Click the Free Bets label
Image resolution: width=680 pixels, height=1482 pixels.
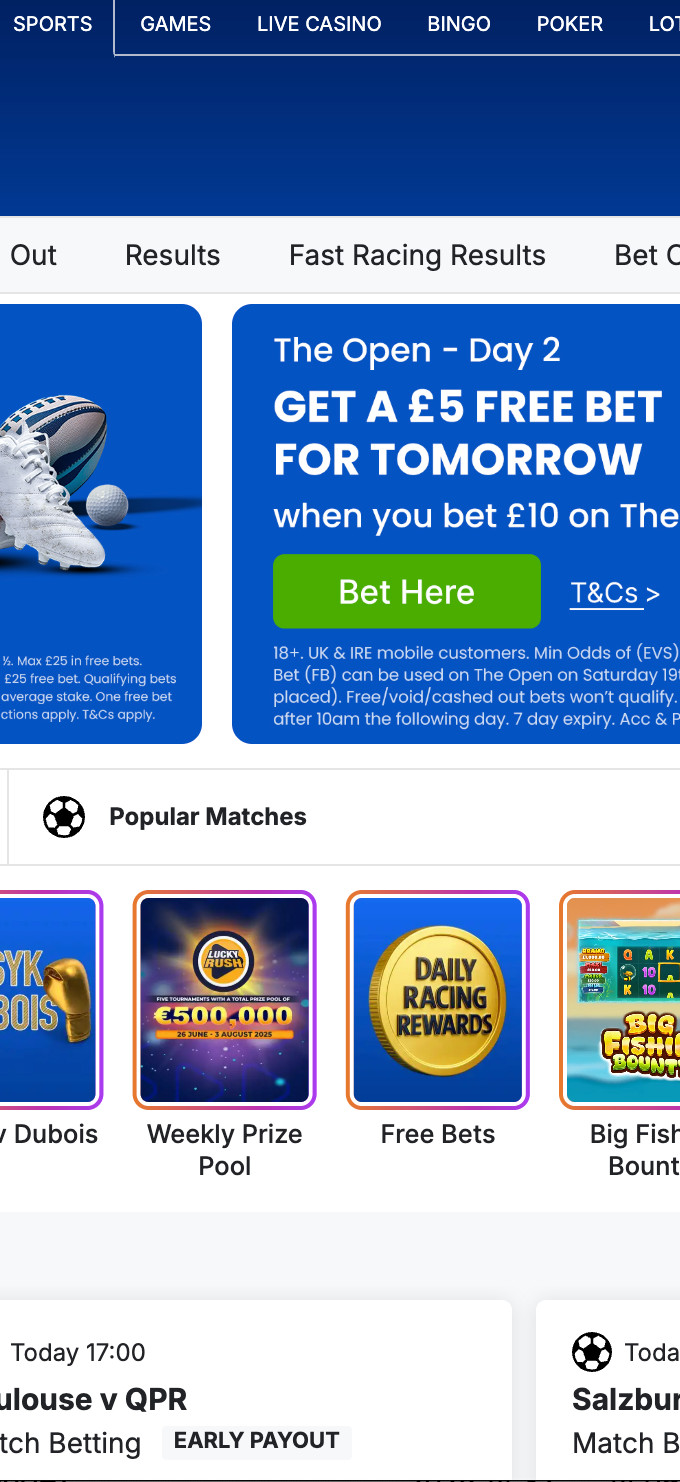pyautogui.click(x=438, y=1134)
